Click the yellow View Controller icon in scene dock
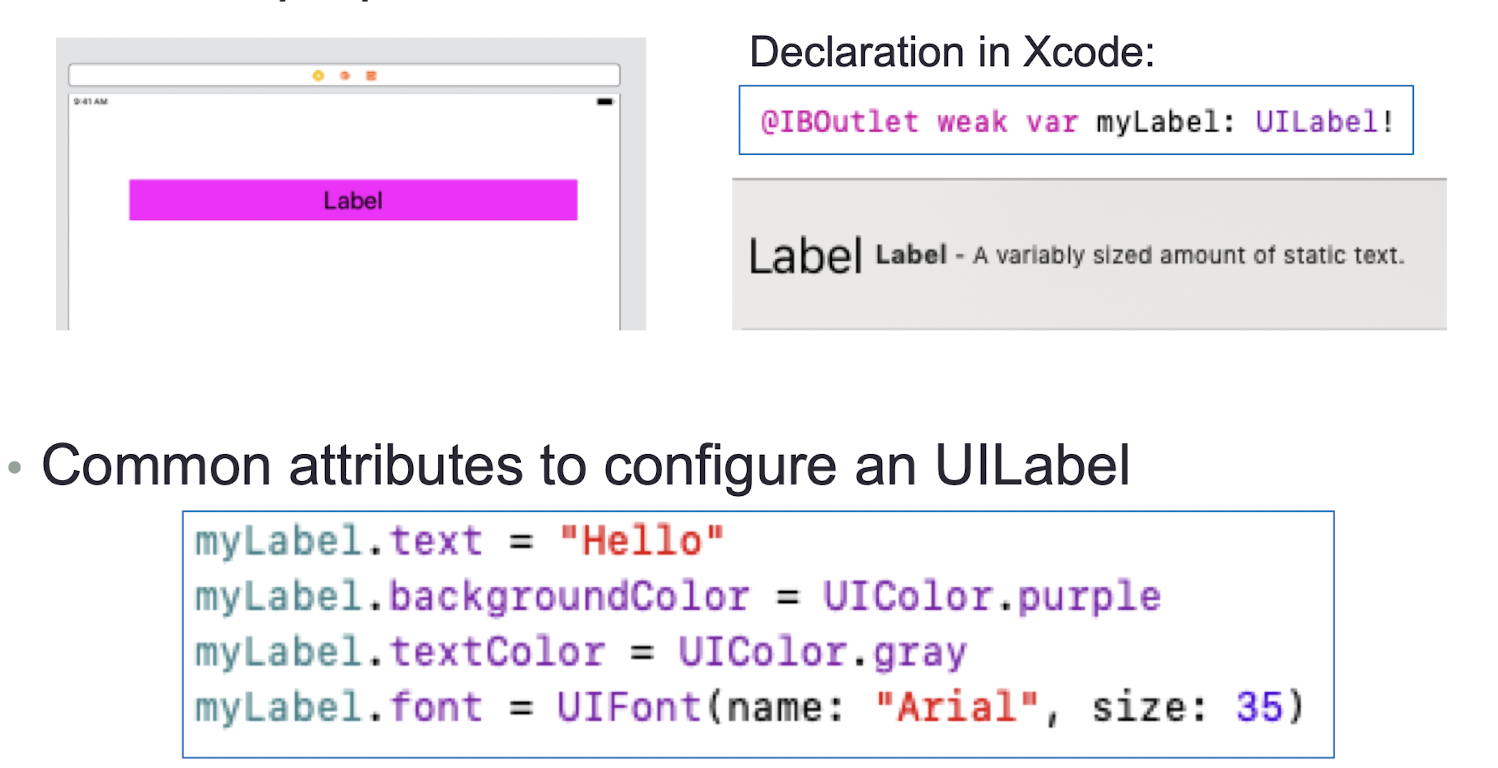The height and width of the screenshot is (768, 1498). coord(318,76)
